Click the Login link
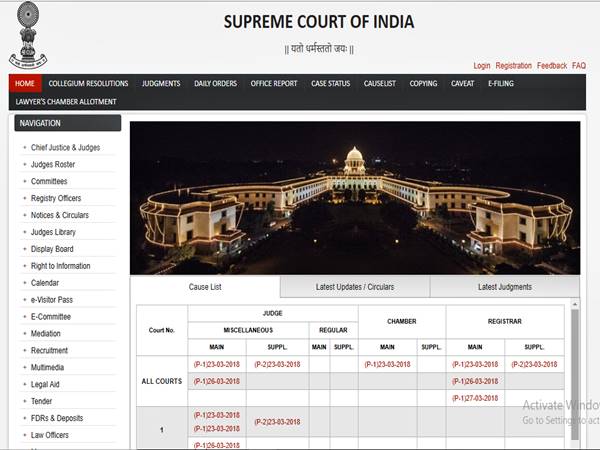 coord(482,66)
